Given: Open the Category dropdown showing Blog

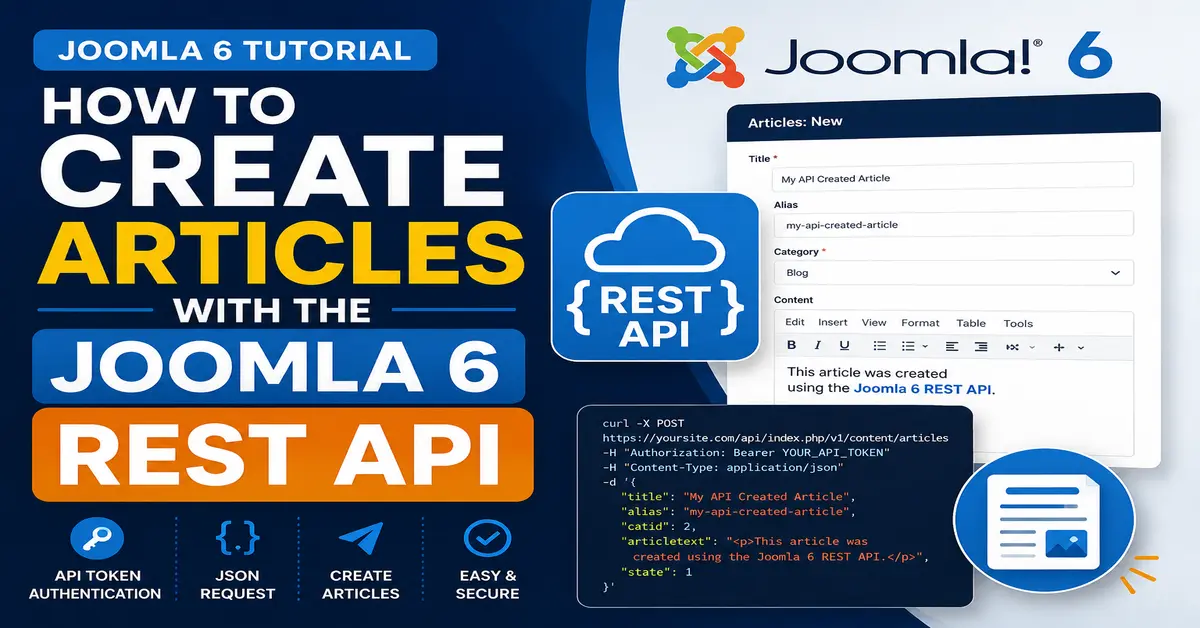Looking at the screenshot, I should pos(954,272).
